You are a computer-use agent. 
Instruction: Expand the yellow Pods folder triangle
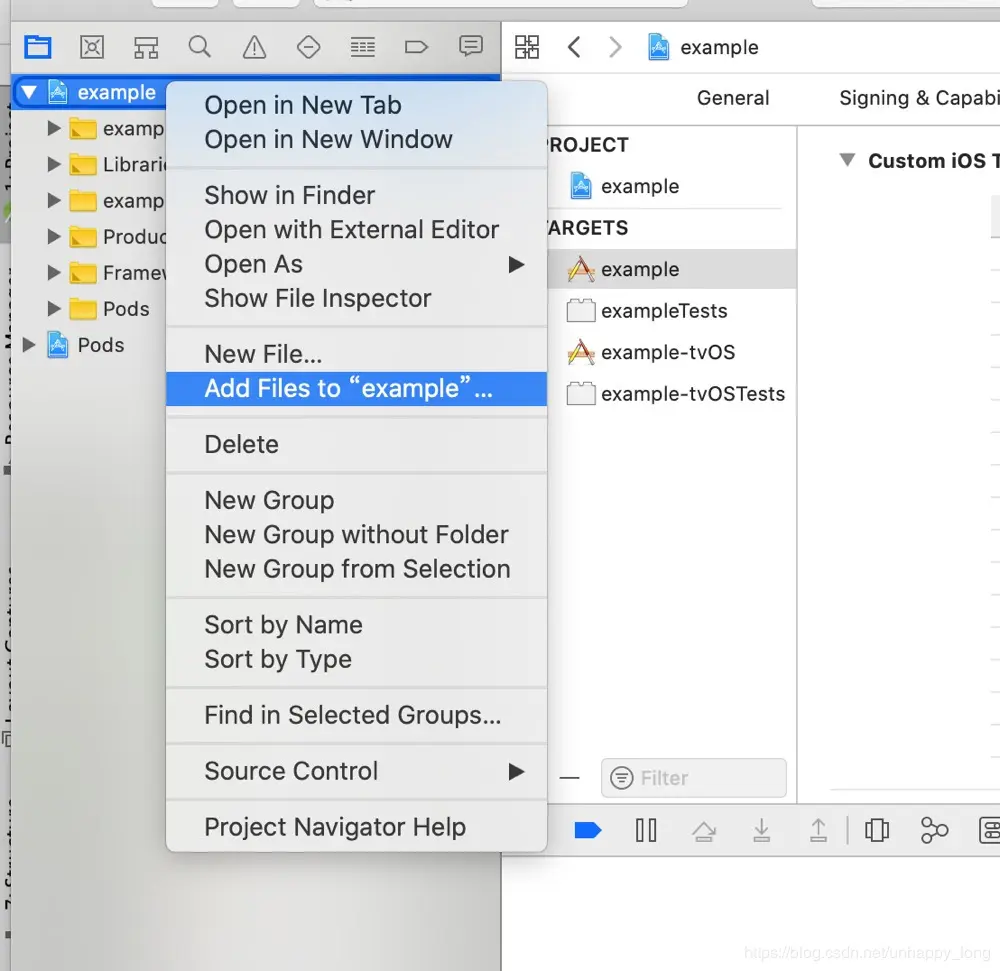pos(54,309)
